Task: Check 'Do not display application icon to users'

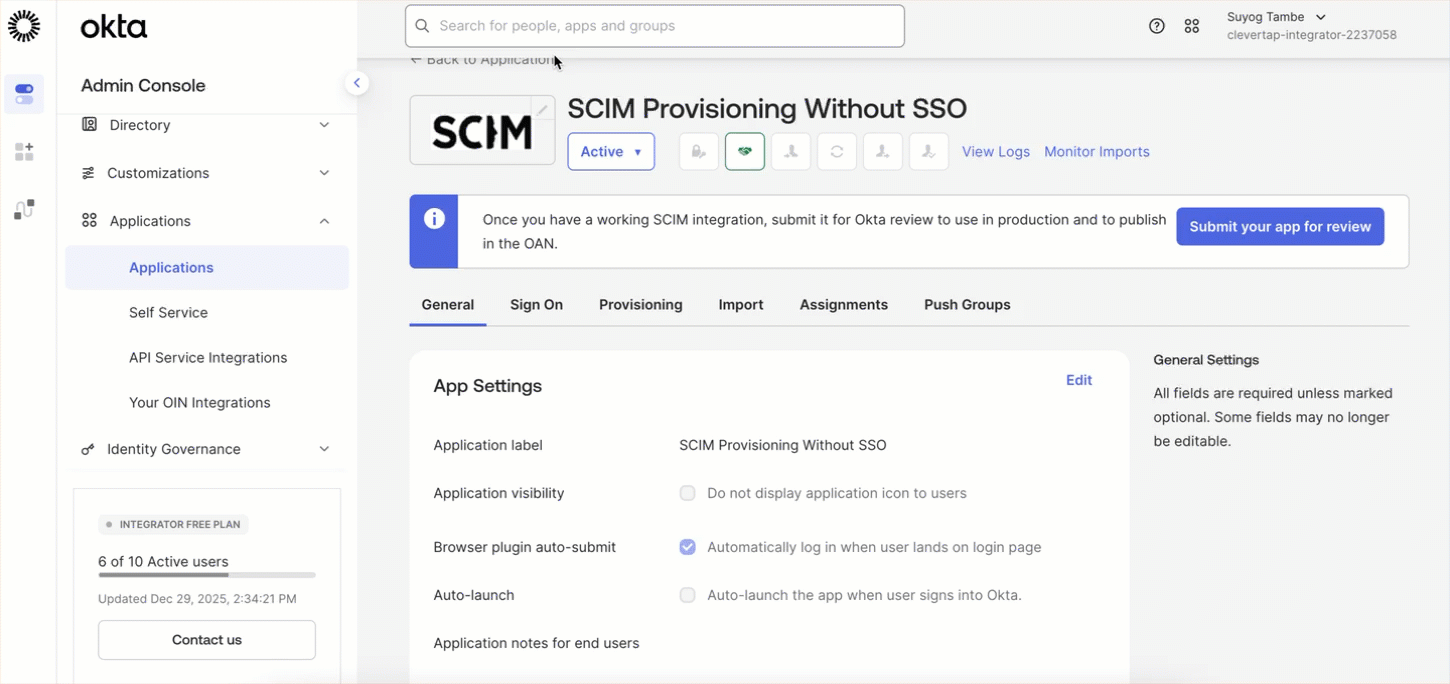Action: click(687, 493)
